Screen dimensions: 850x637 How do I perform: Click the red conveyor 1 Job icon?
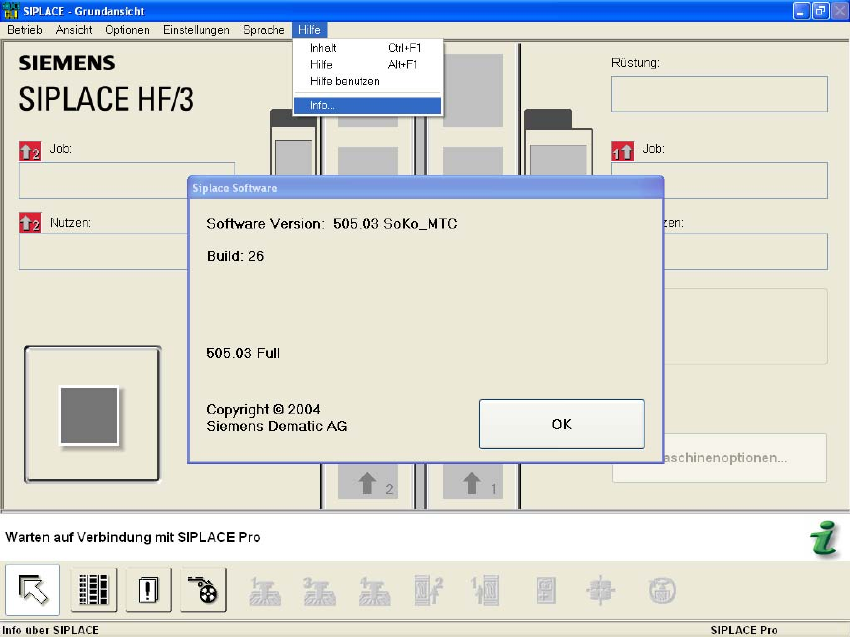coord(622,151)
